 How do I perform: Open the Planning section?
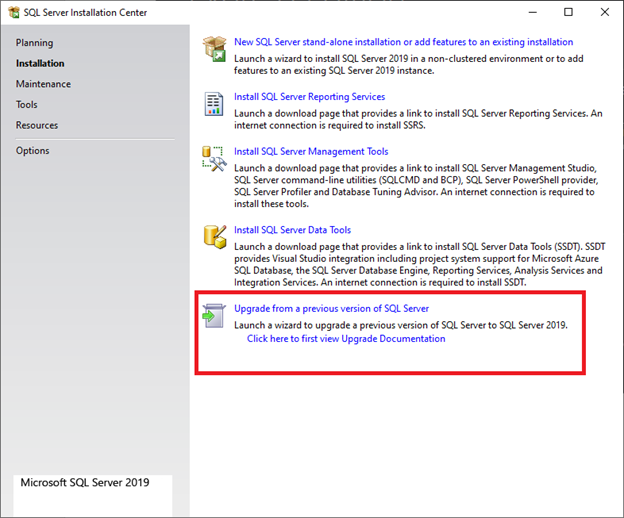coord(34,43)
